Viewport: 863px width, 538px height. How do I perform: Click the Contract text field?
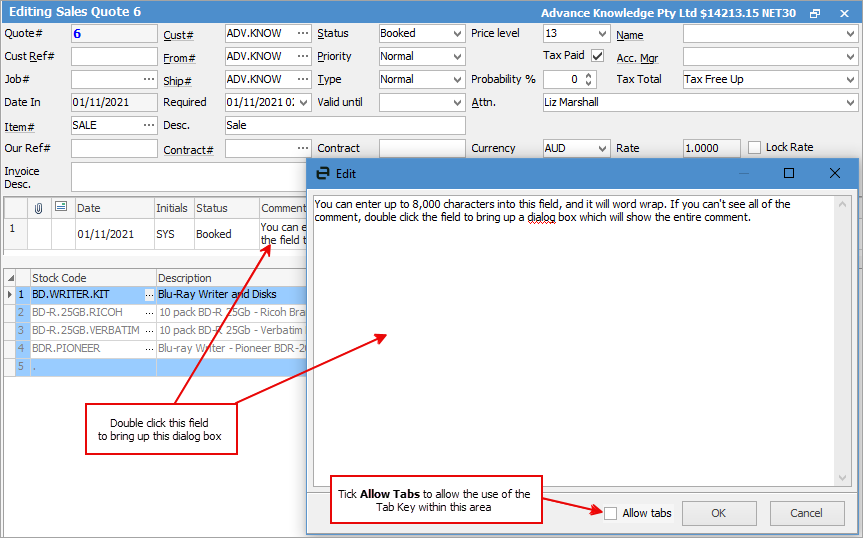coord(422,149)
